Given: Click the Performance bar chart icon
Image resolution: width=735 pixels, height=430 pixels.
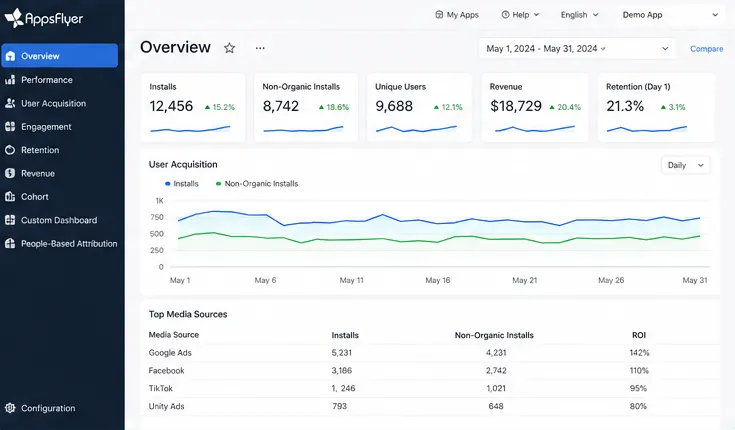Looking at the screenshot, I should pyautogui.click(x=10, y=80).
